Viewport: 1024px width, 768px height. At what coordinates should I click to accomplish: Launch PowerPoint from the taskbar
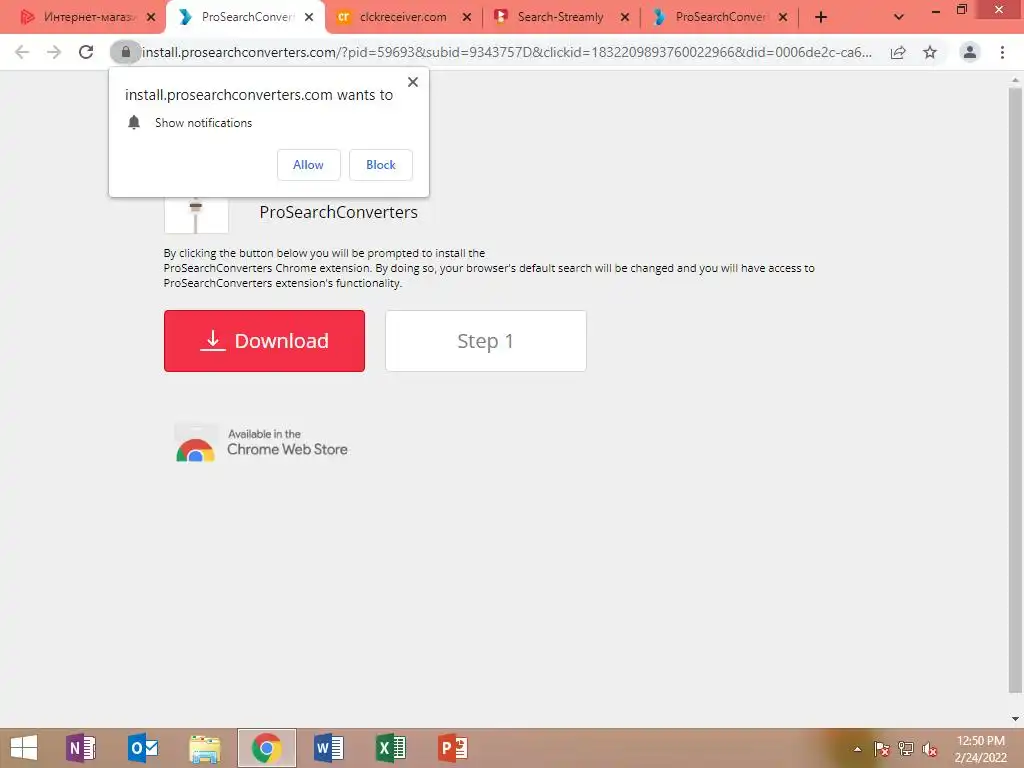[x=453, y=748]
